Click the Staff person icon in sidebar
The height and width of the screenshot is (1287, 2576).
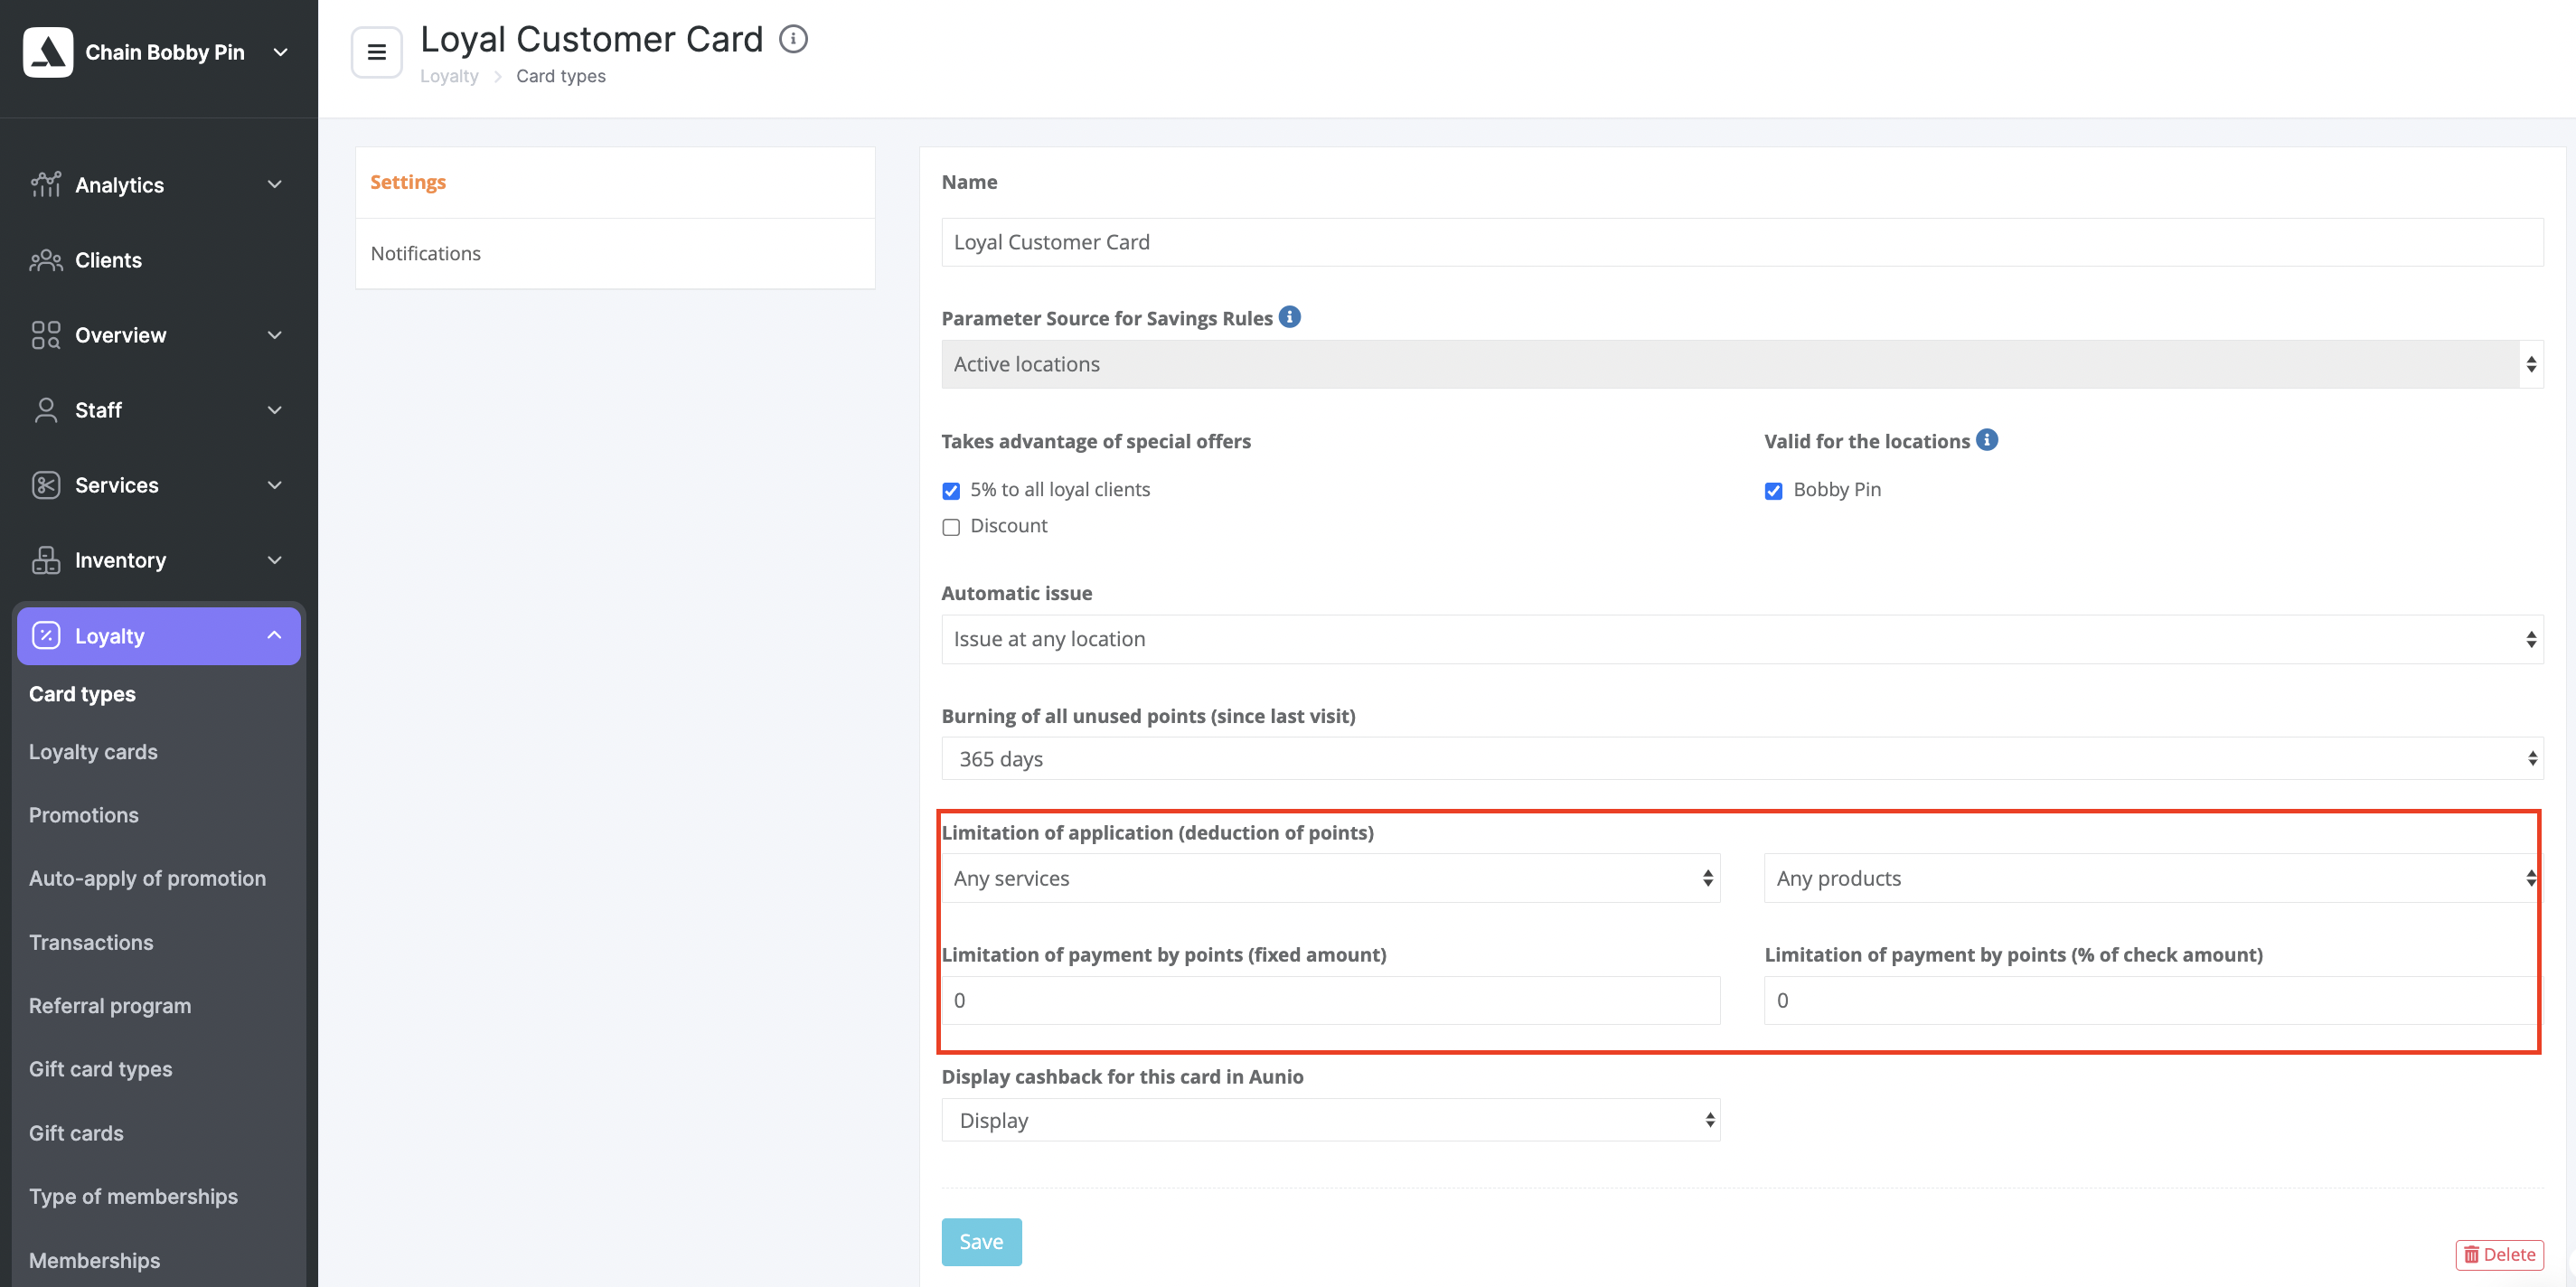46,410
